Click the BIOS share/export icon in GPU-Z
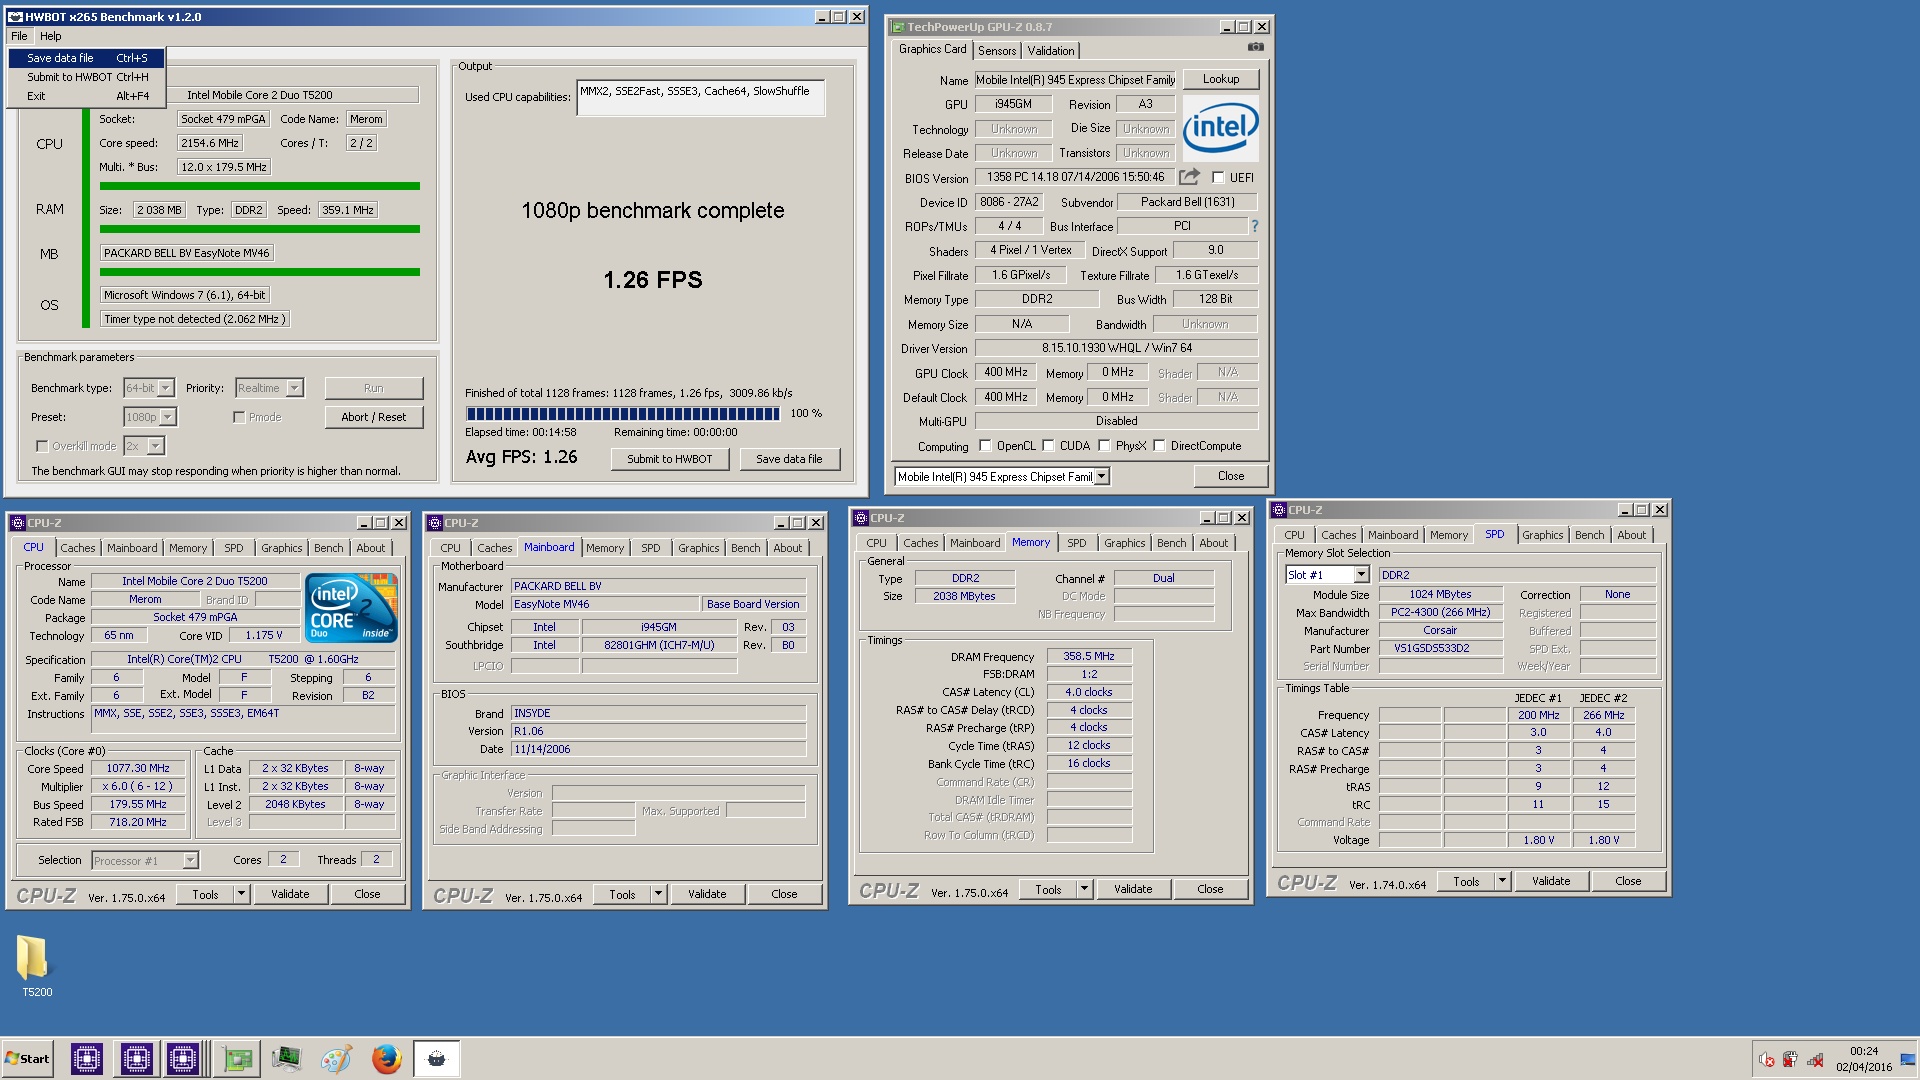This screenshot has width=1920, height=1080. [1189, 177]
